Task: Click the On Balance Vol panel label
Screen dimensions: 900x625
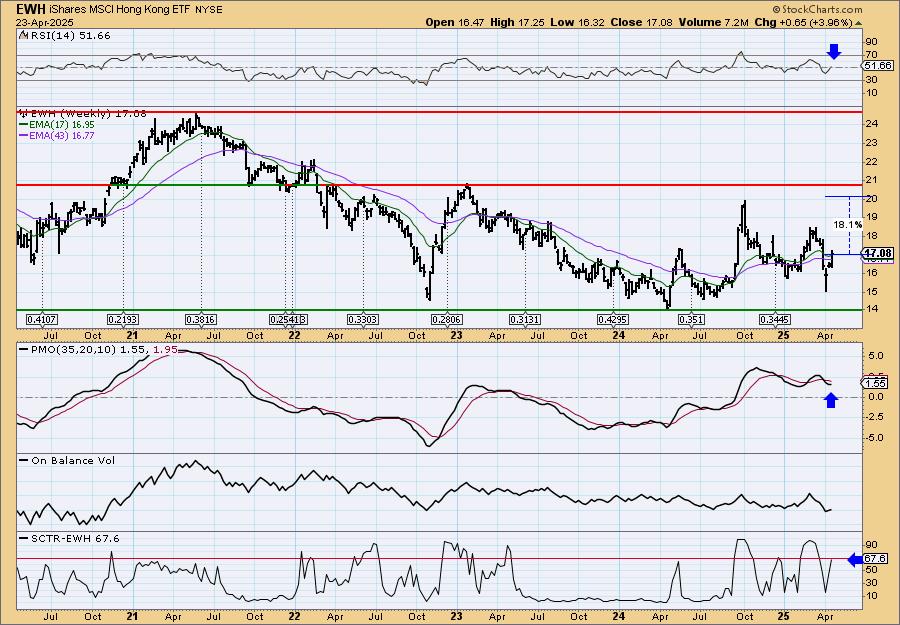Action: (67, 460)
